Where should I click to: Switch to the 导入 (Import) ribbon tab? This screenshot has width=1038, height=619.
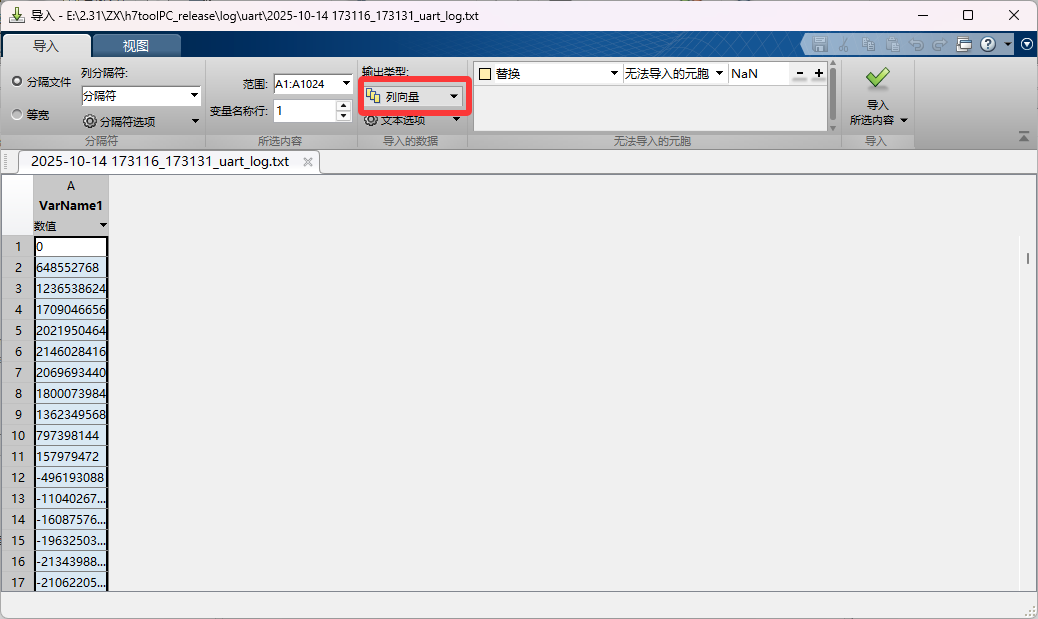pyautogui.click(x=46, y=46)
